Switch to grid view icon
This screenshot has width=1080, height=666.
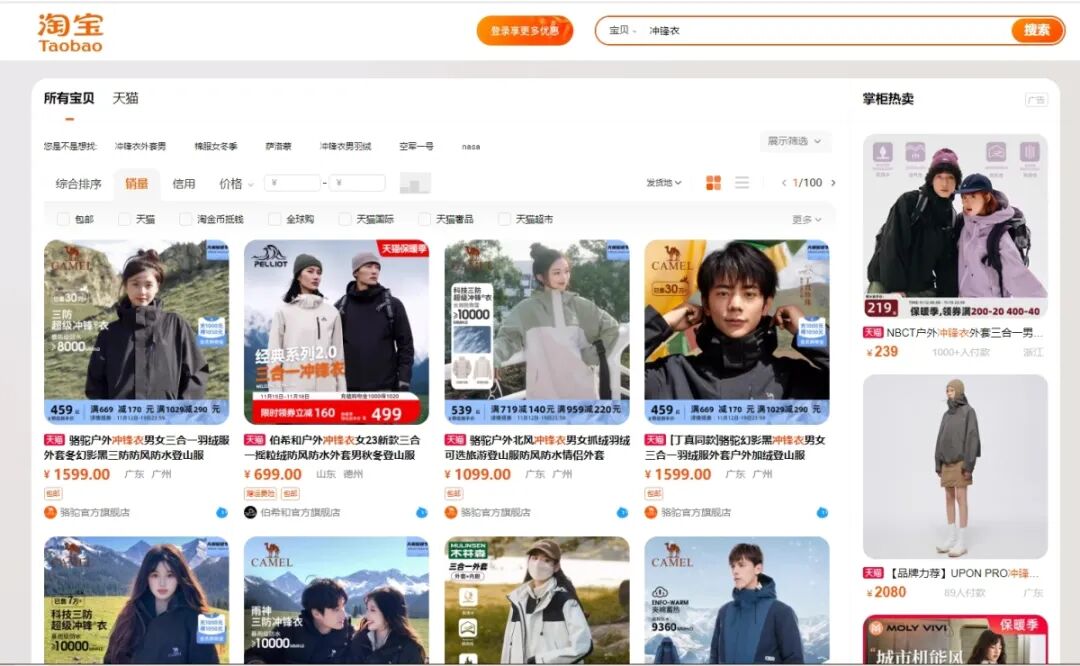714,183
